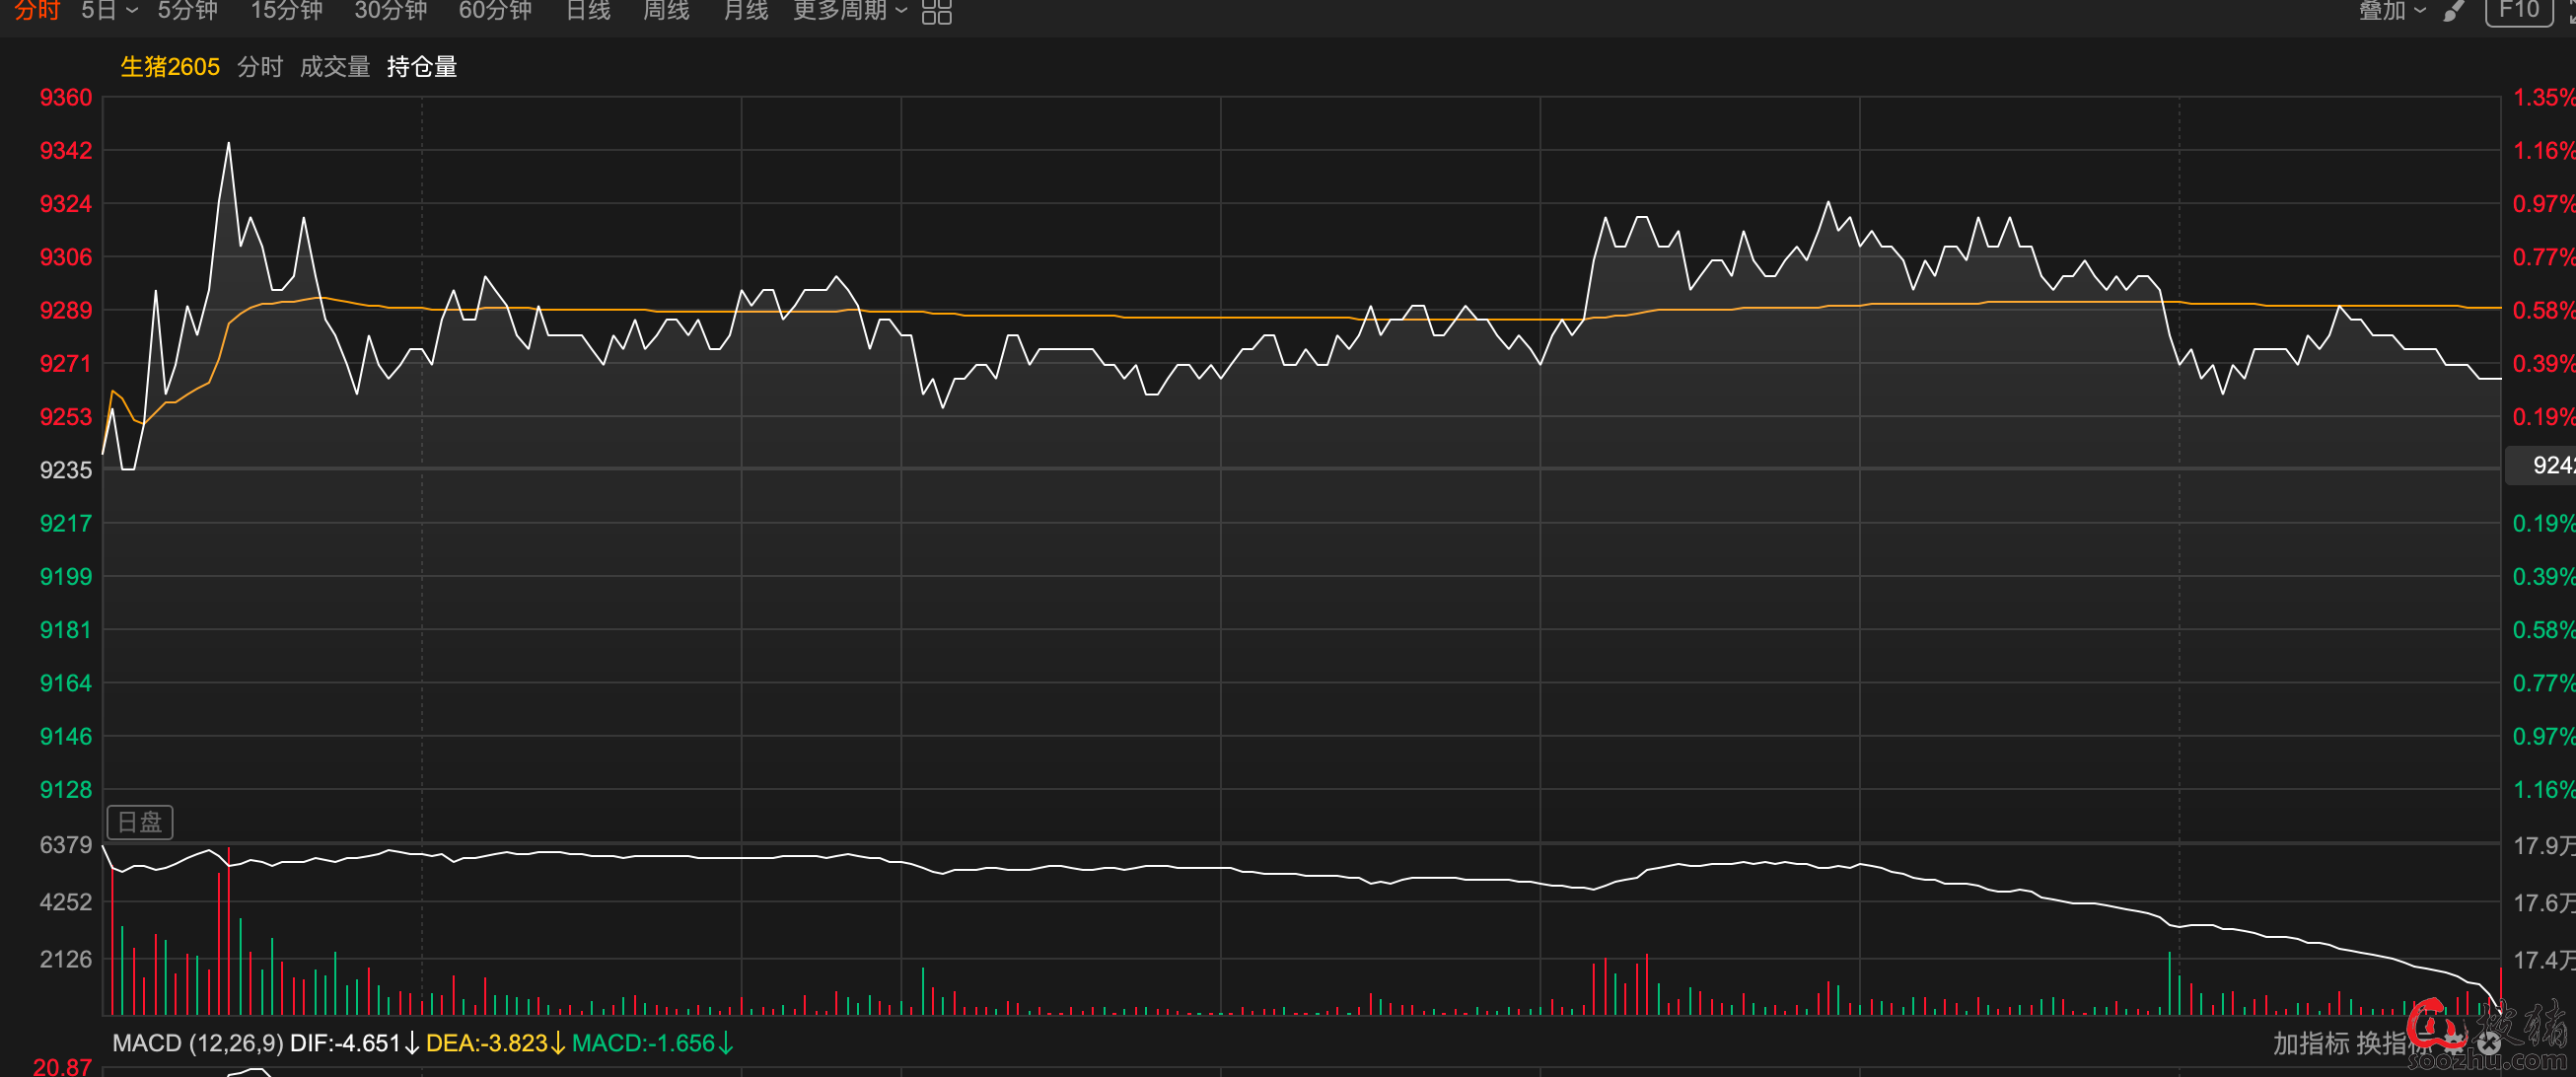The width and height of the screenshot is (2576, 1077).
Task: Click the 日盘 day session button
Action: point(140,822)
